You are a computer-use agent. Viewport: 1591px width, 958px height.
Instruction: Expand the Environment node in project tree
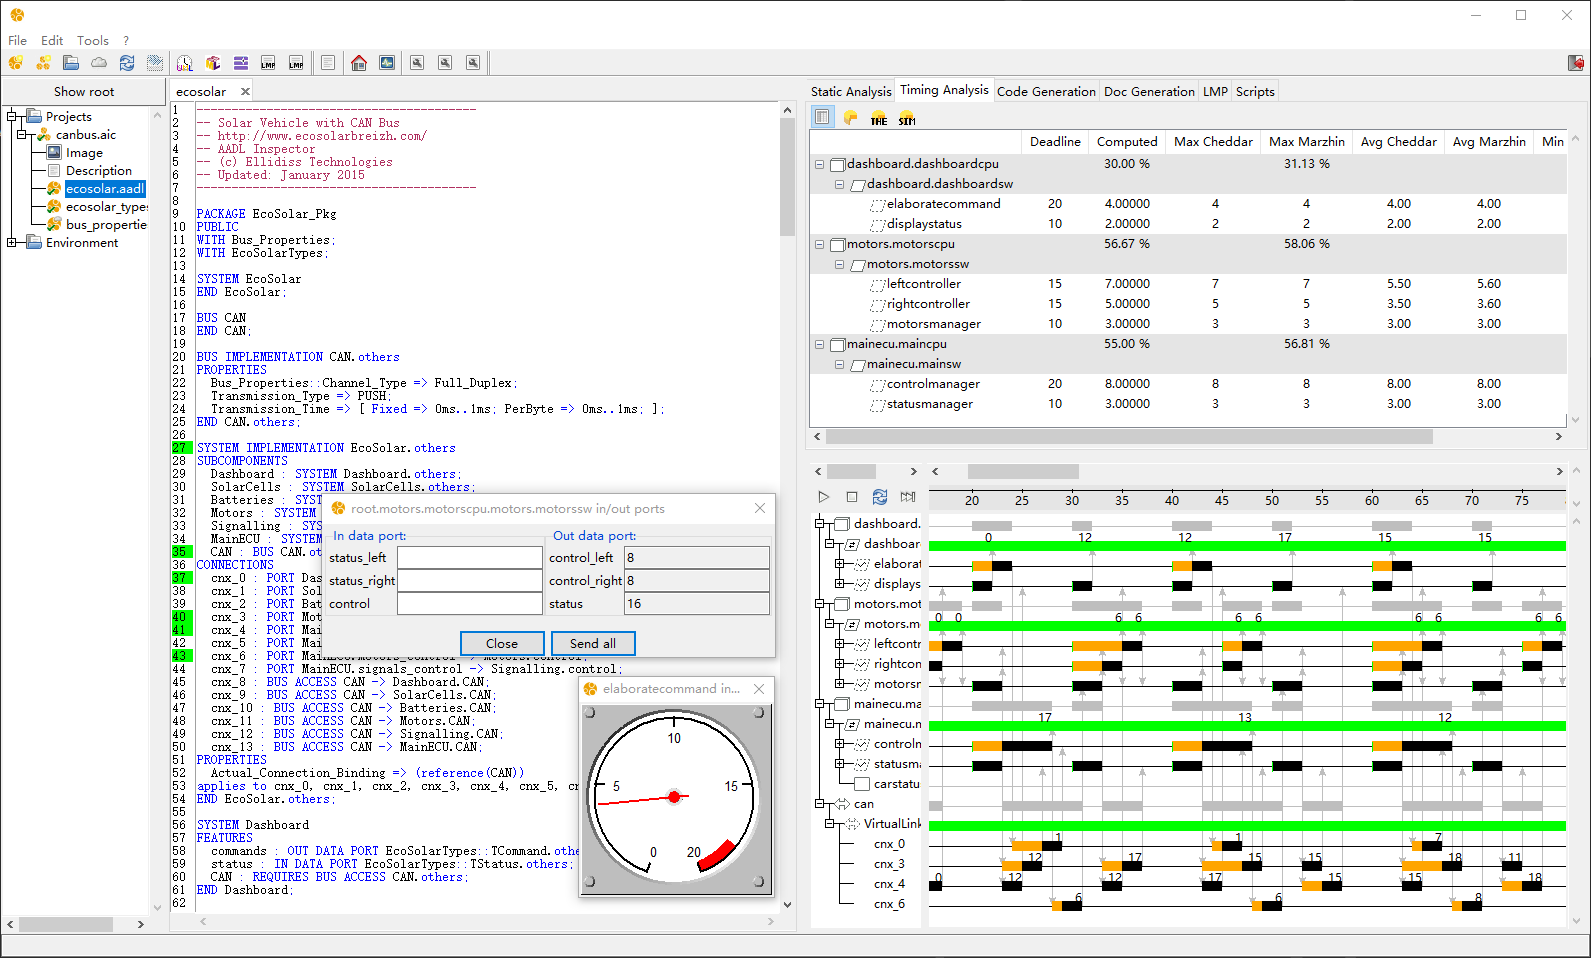coord(12,243)
